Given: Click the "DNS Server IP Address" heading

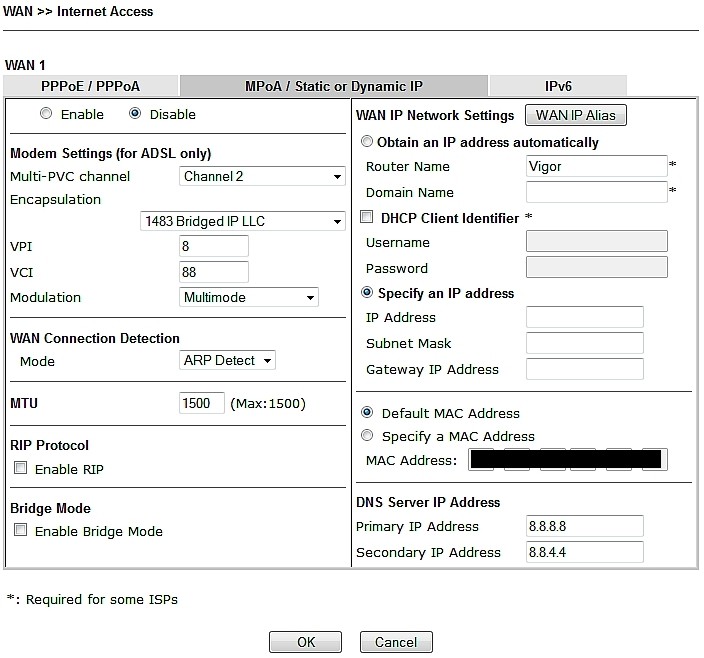Looking at the screenshot, I should tap(428, 502).
